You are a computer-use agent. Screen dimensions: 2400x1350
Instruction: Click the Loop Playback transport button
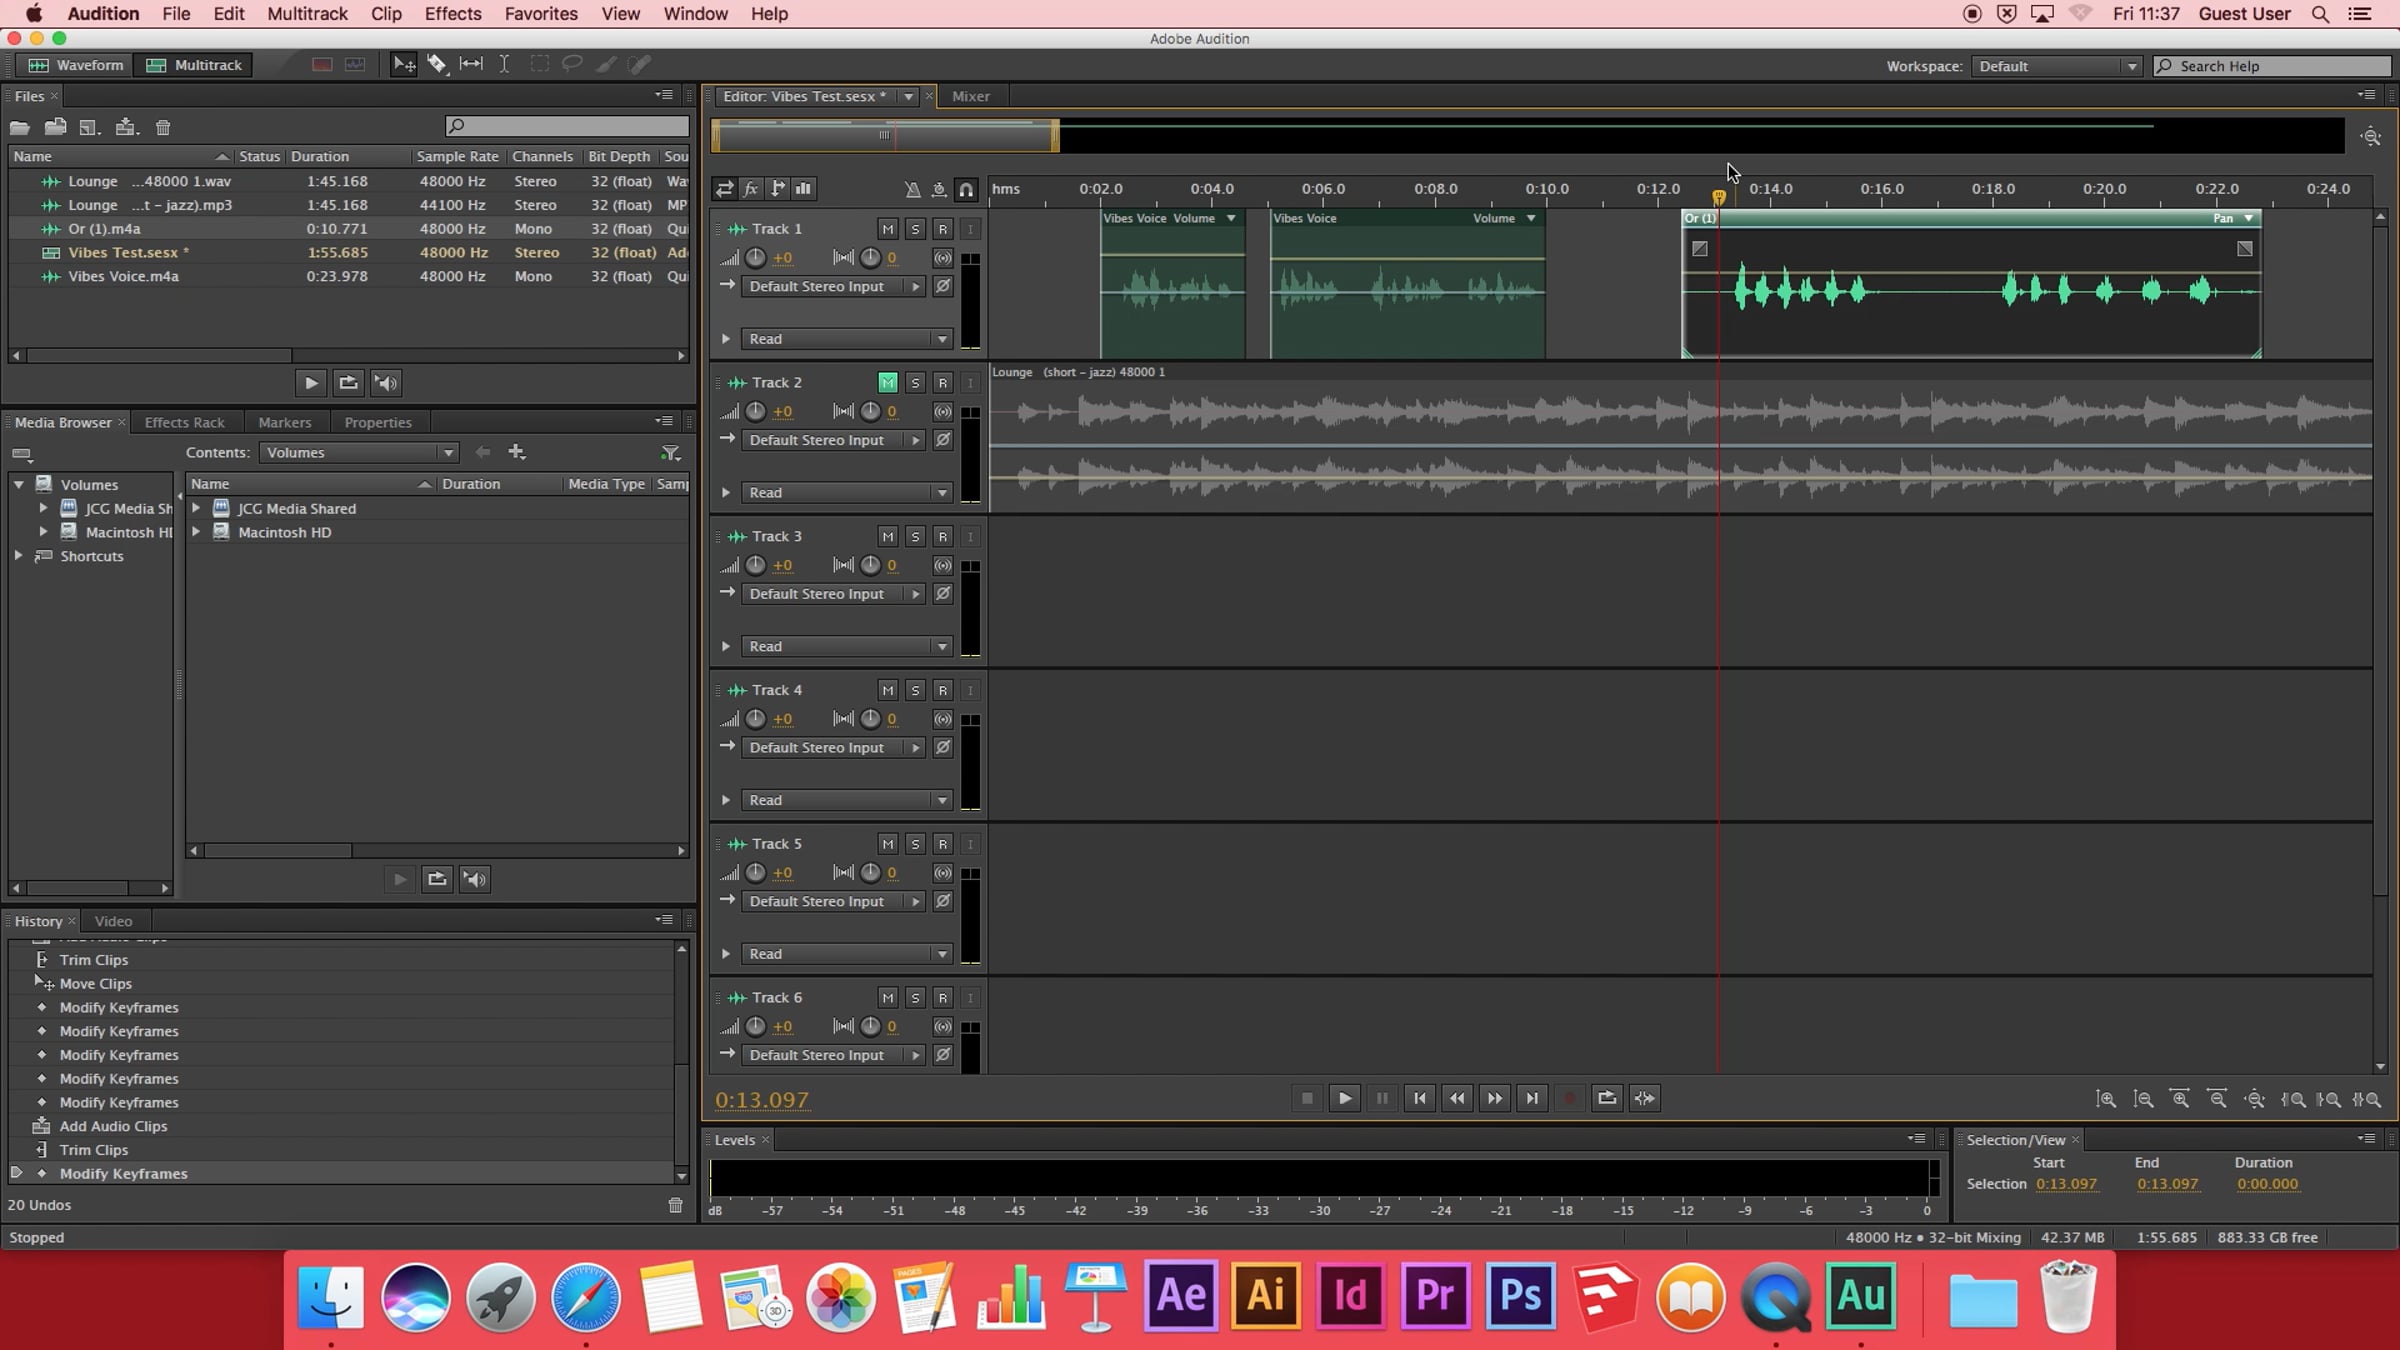point(1606,1098)
